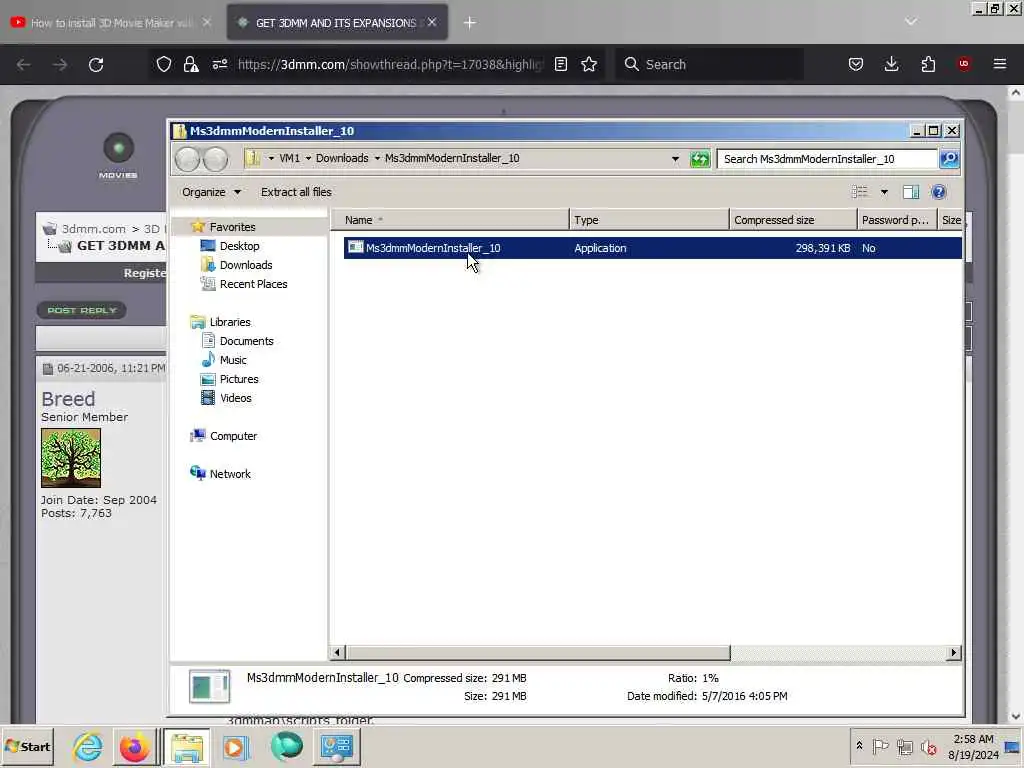
Task: Sort by Compressed size column header
Action: click(x=793, y=220)
